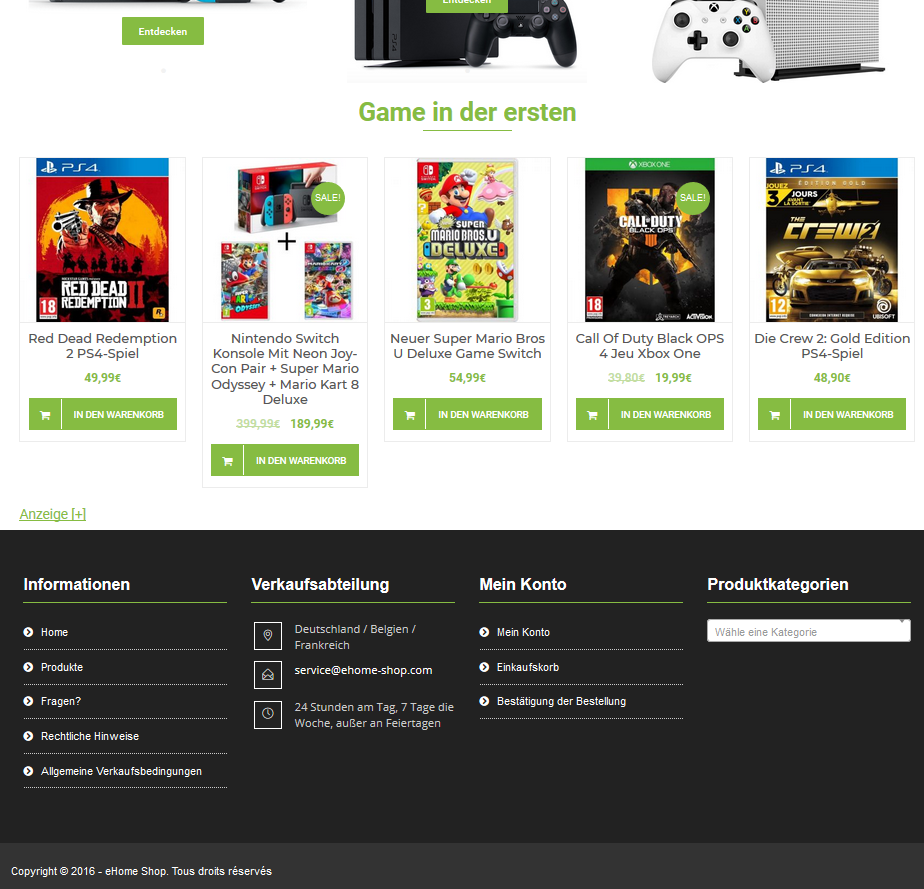
Task: Click the clock icon beside opening hours
Action: pyautogui.click(x=268, y=714)
